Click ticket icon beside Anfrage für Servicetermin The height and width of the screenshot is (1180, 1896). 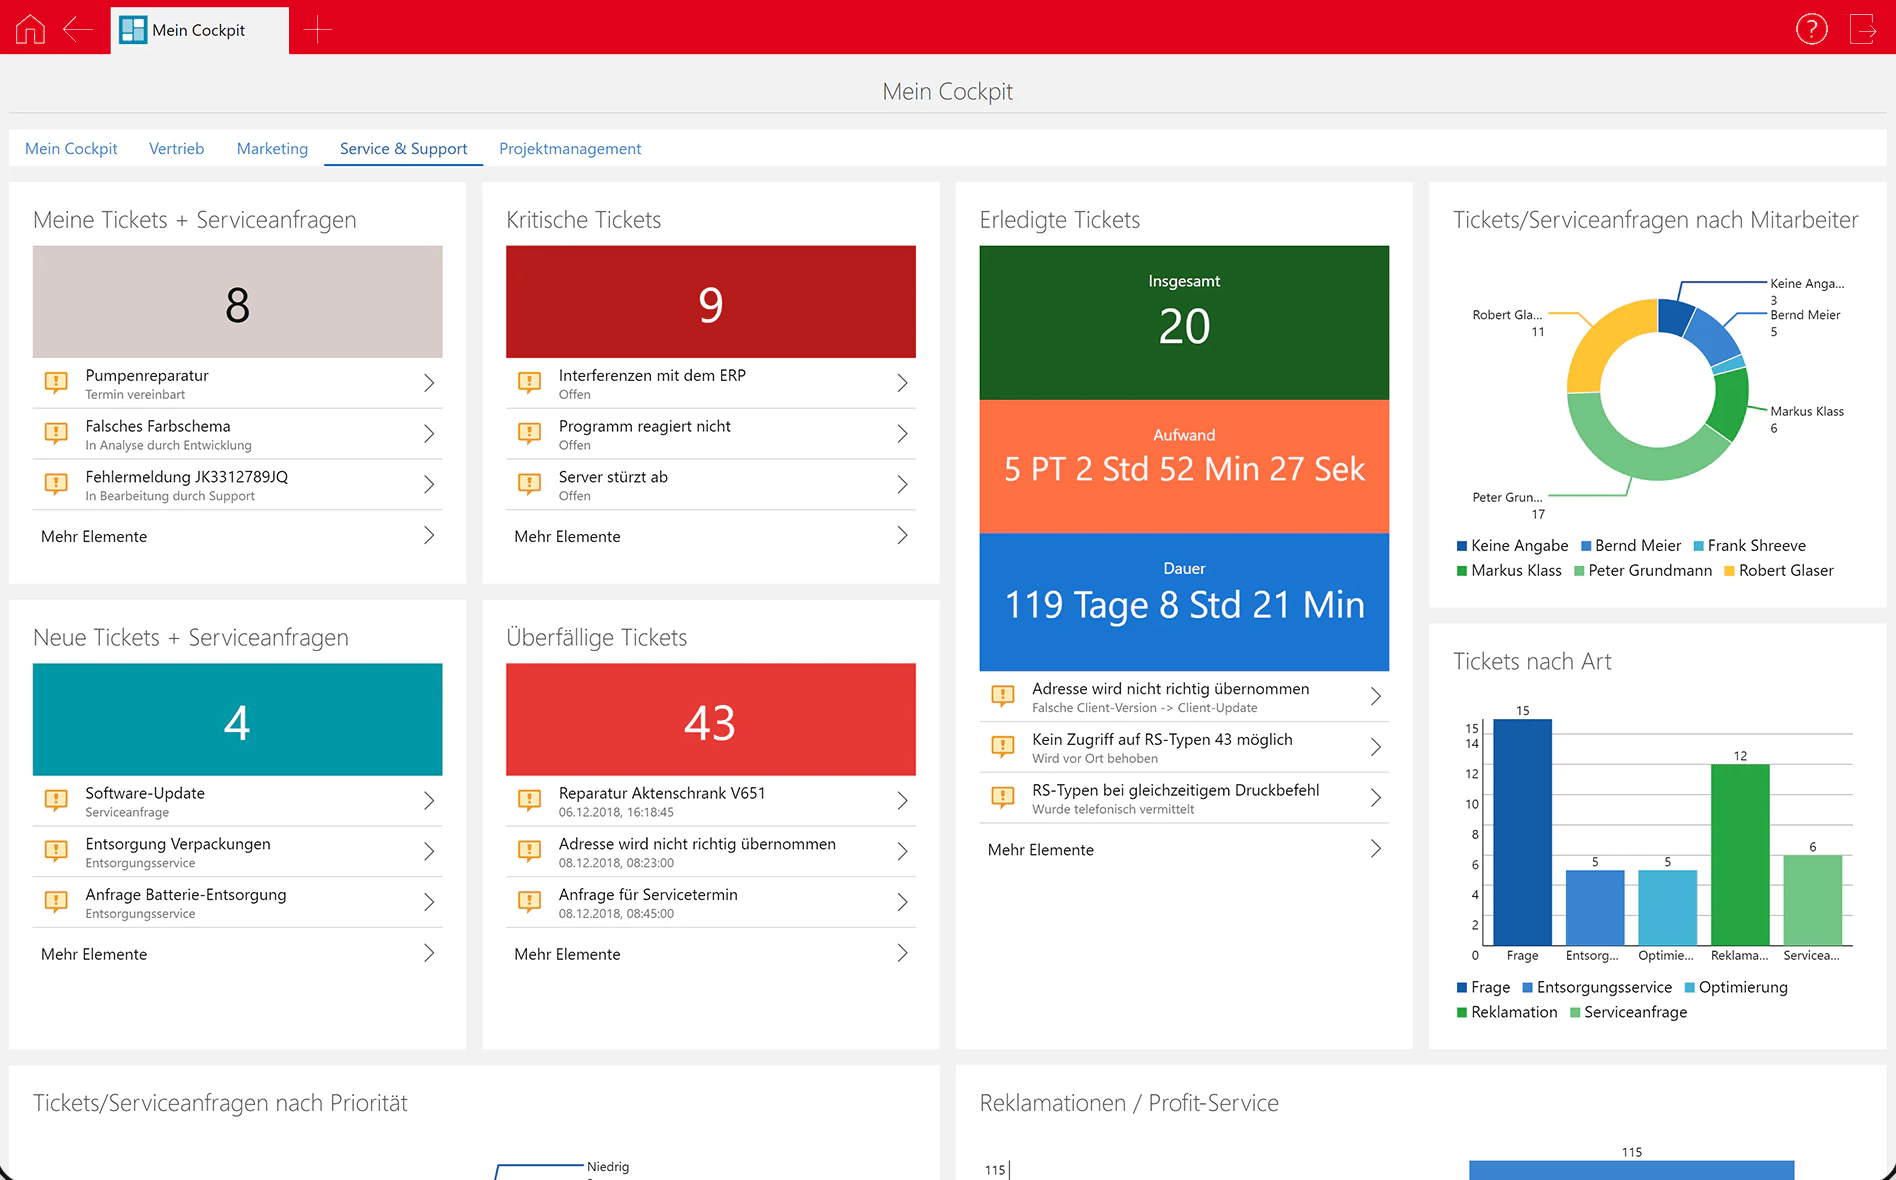coord(530,902)
